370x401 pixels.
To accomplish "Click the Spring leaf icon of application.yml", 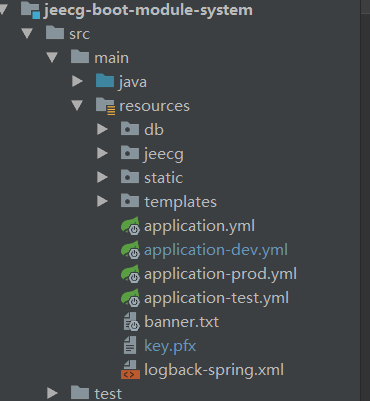I will pos(130,226).
